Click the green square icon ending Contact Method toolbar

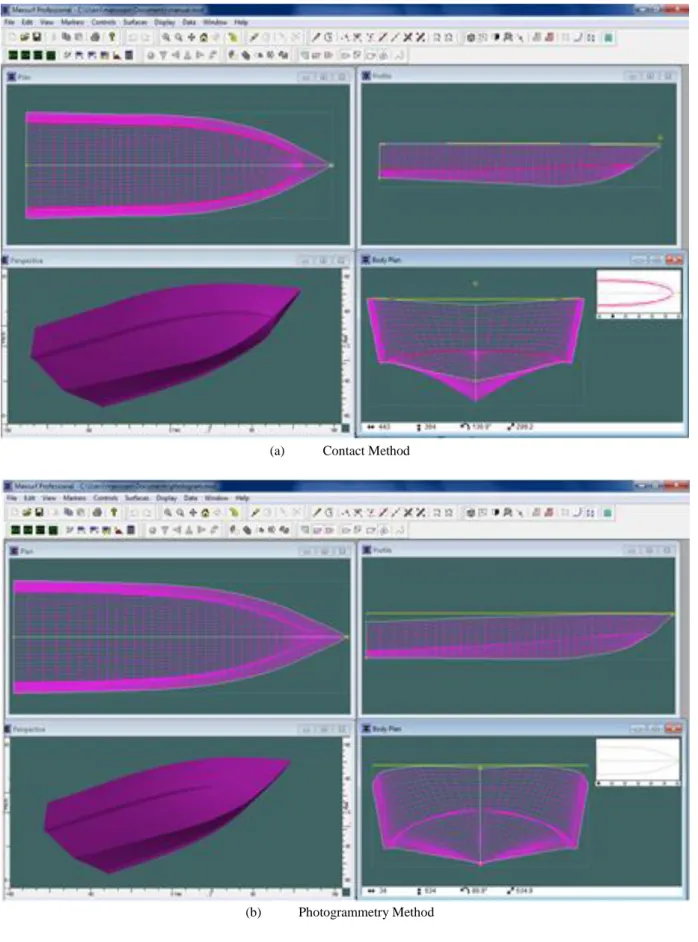pos(608,37)
